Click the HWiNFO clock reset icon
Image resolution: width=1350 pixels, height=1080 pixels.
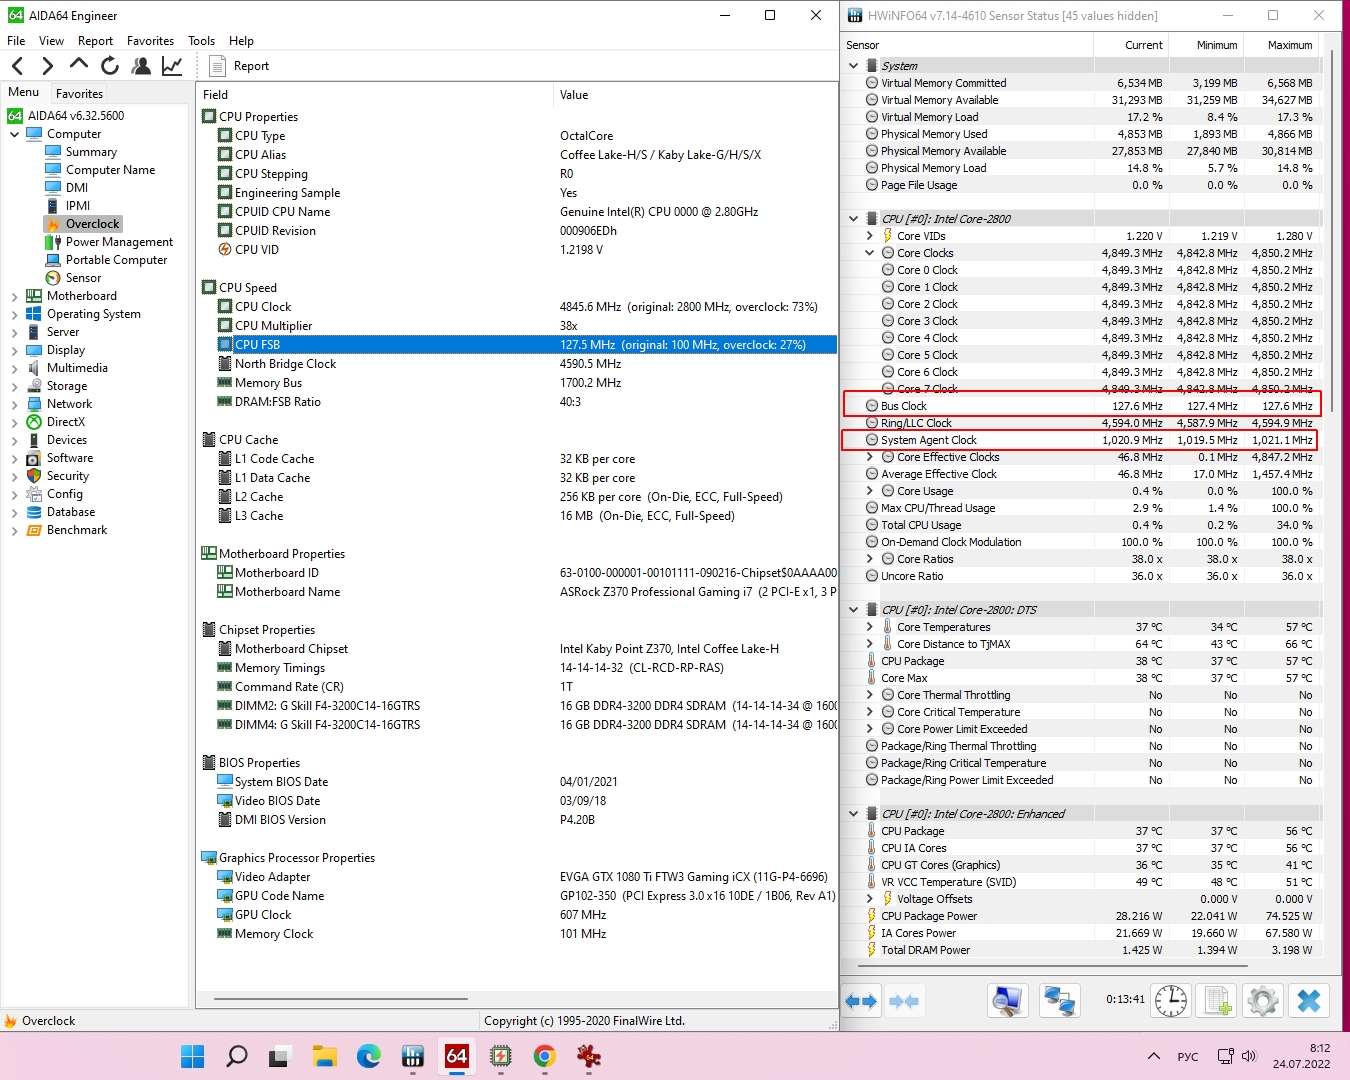coord(1170,1000)
